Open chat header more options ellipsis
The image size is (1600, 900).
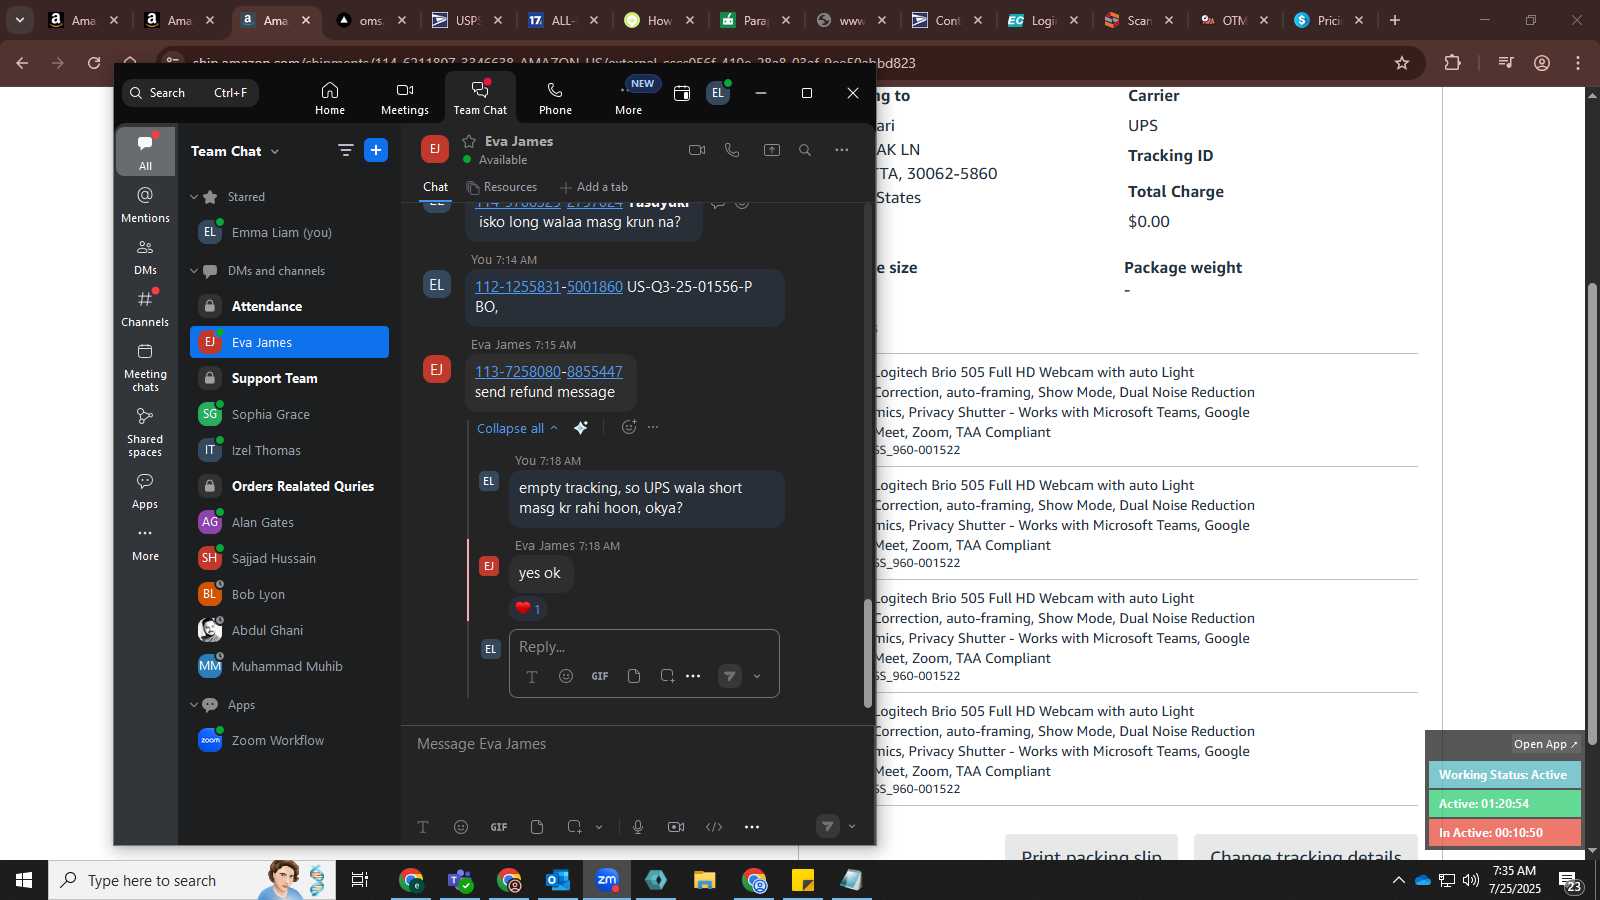[842, 150]
